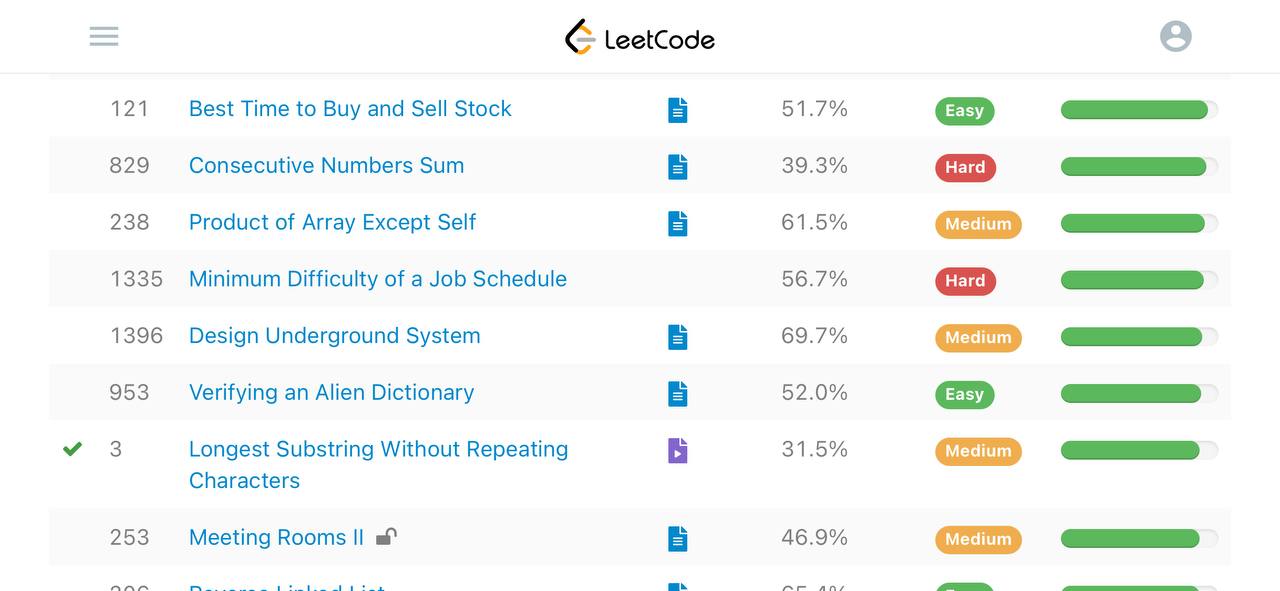Open solution article for Consecutive Numbers Sum
This screenshot has width=1280, height=591.
[x=678, y=167]
